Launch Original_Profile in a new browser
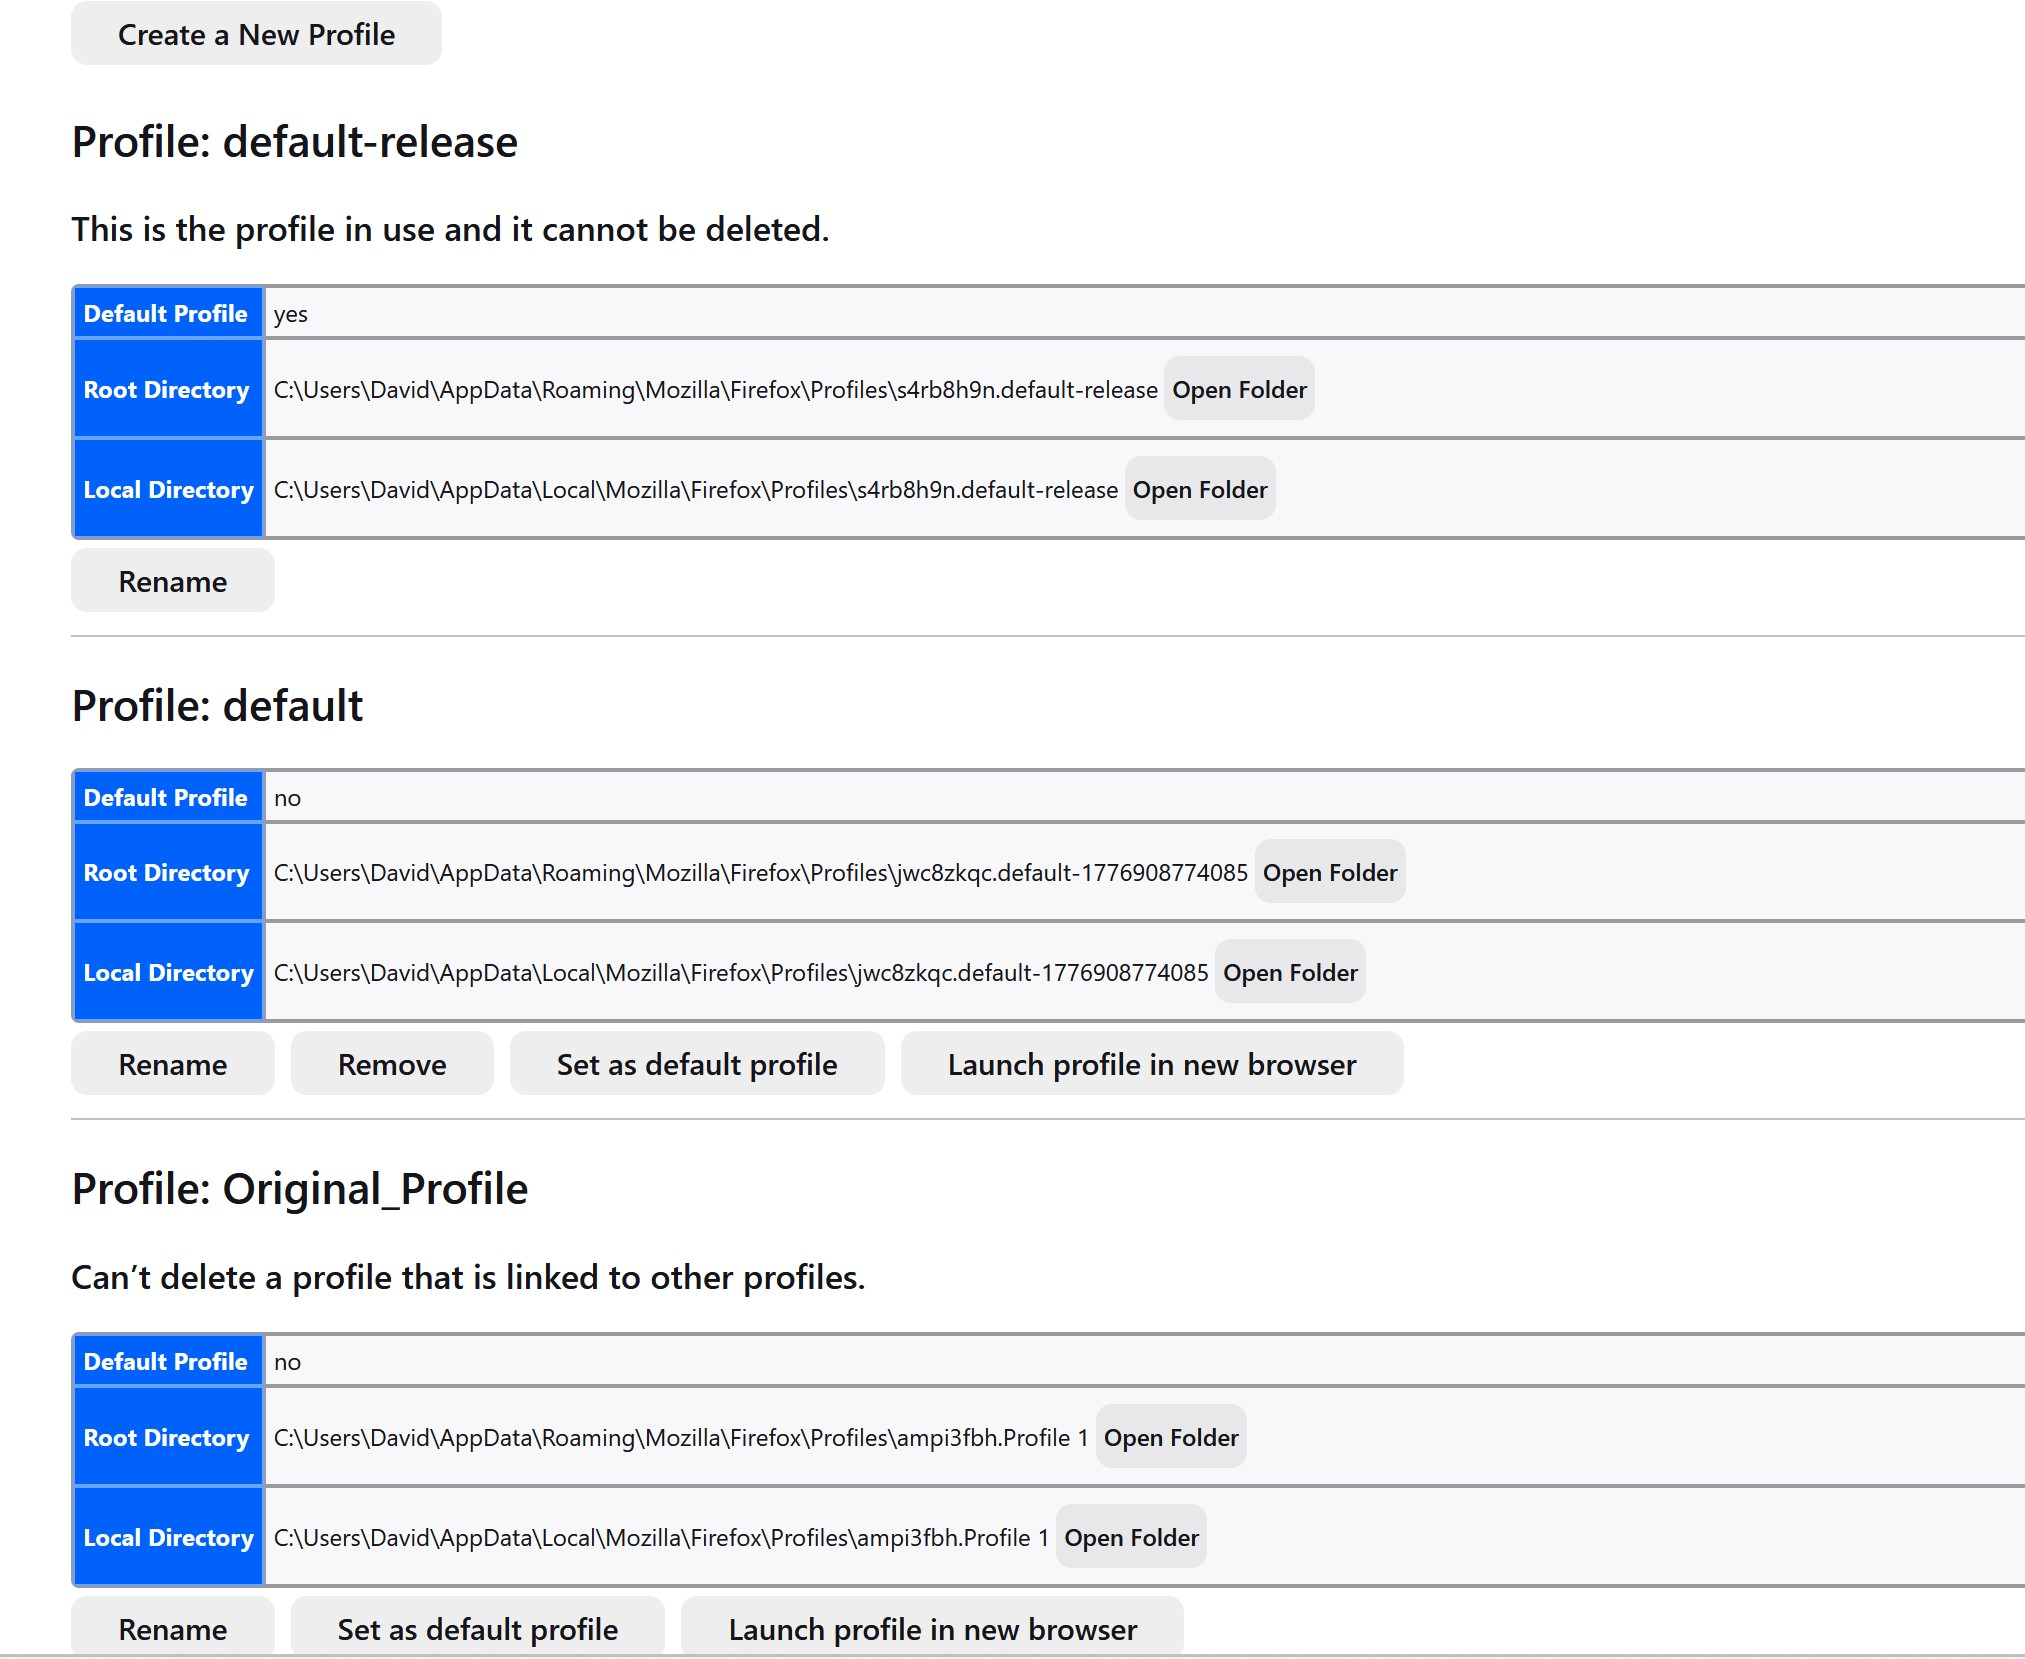The image size is (2025, 1659). click(931, 1629)
